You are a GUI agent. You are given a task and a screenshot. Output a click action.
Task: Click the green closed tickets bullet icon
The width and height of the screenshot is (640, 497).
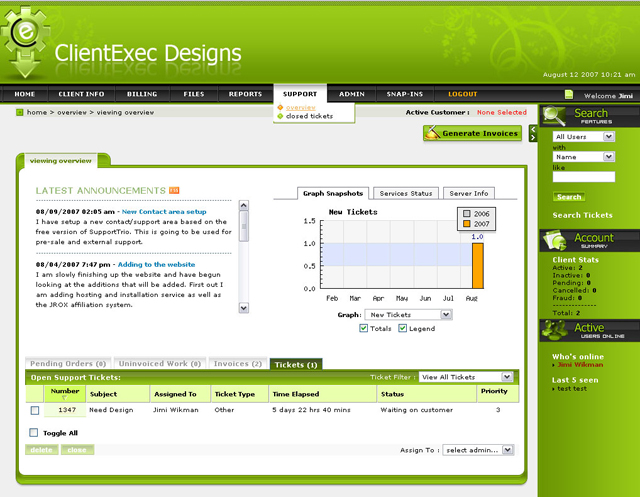pyautogui.click(x=280, y=116)
